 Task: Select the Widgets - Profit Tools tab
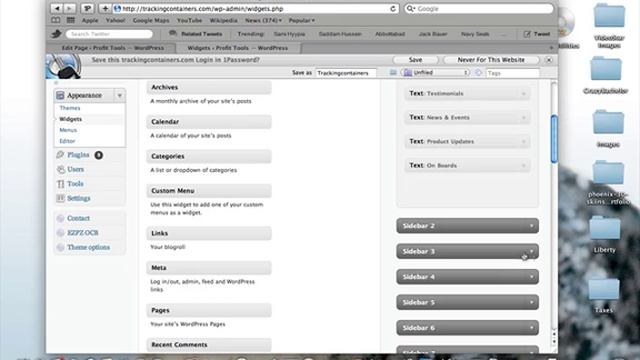[238, 48]
